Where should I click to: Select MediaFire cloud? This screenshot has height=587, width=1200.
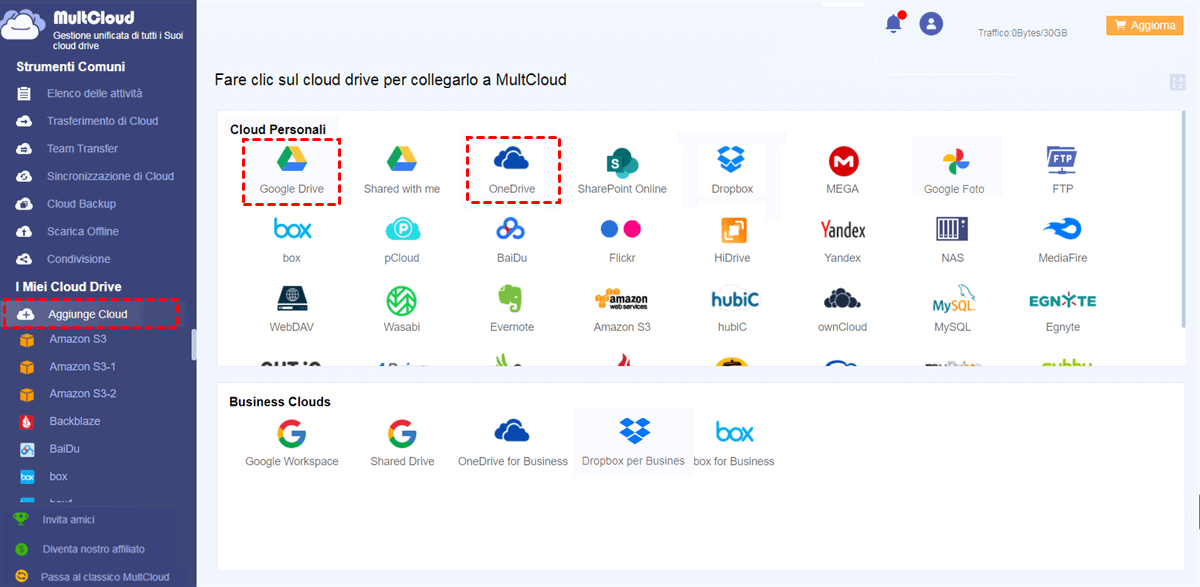pyautogui.click(x=1062, y=241)
